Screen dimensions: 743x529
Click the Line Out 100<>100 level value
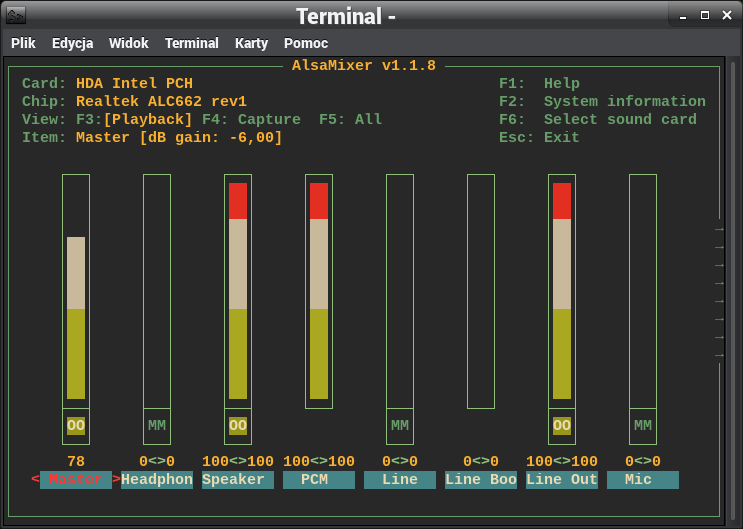click(x=562, y=461)
